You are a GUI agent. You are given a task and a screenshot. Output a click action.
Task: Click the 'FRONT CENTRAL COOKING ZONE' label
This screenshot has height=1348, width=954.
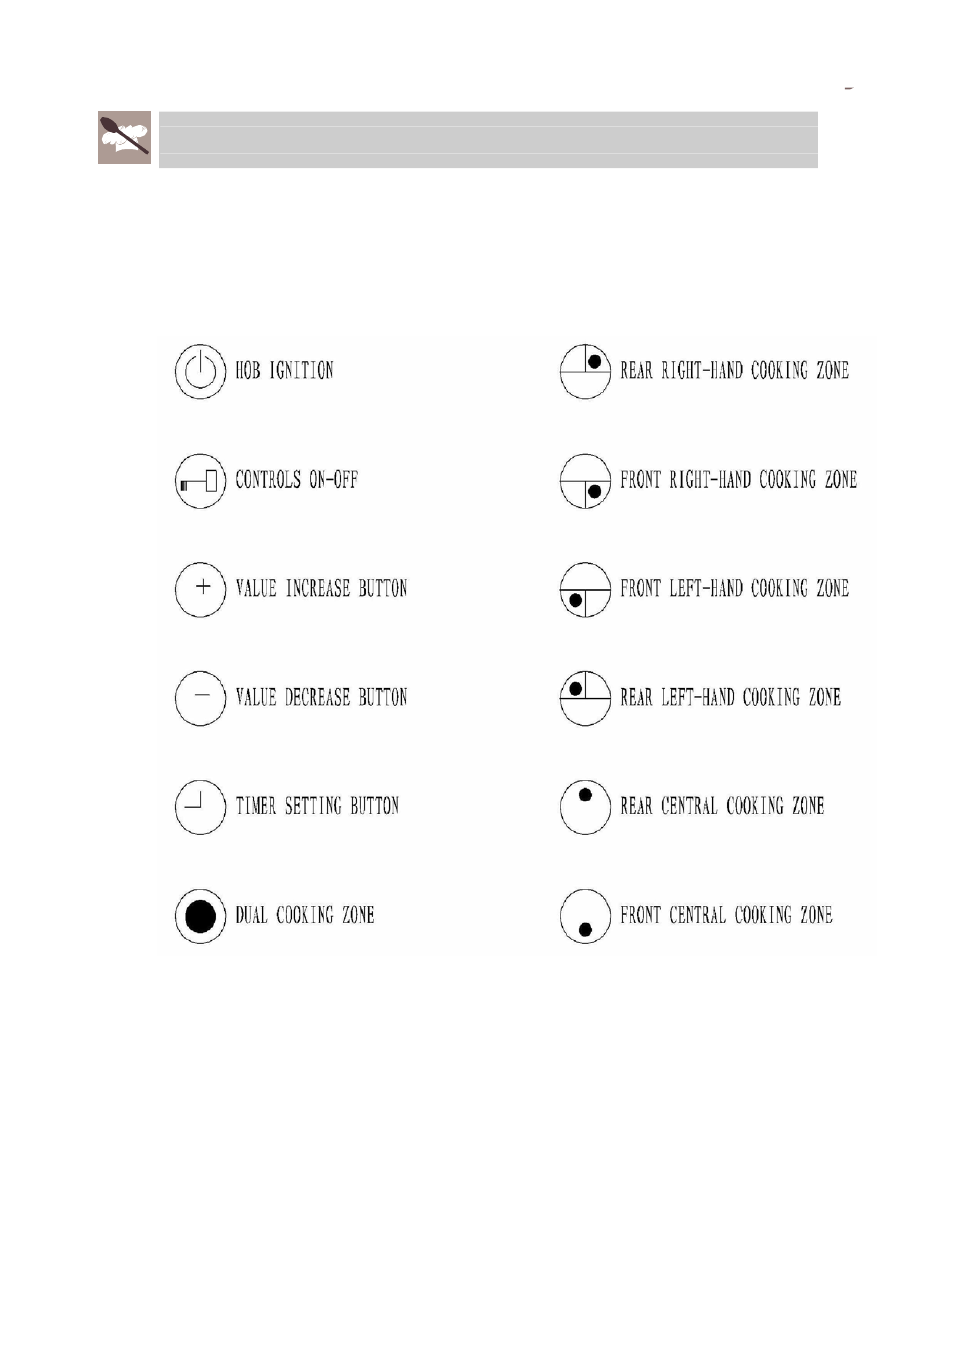(726, 915)
